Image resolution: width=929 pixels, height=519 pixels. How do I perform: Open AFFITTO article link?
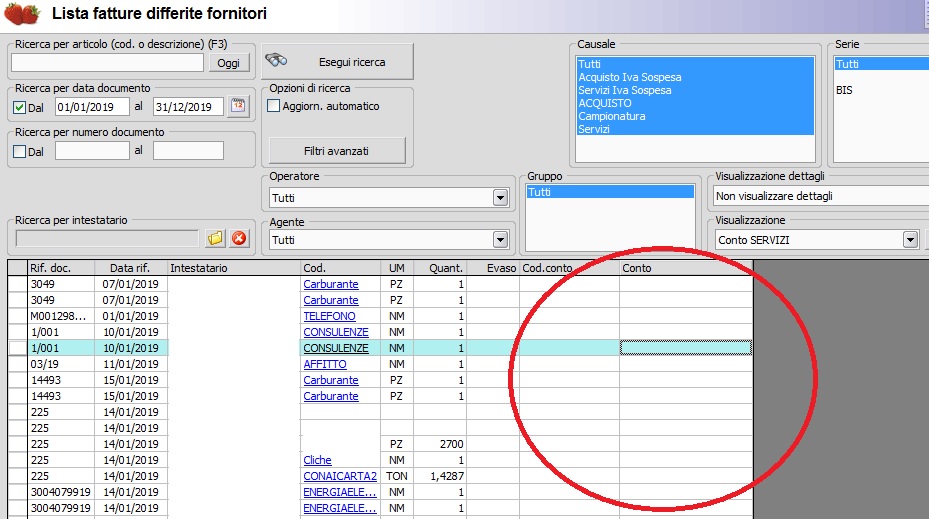[x=325, y=364]
